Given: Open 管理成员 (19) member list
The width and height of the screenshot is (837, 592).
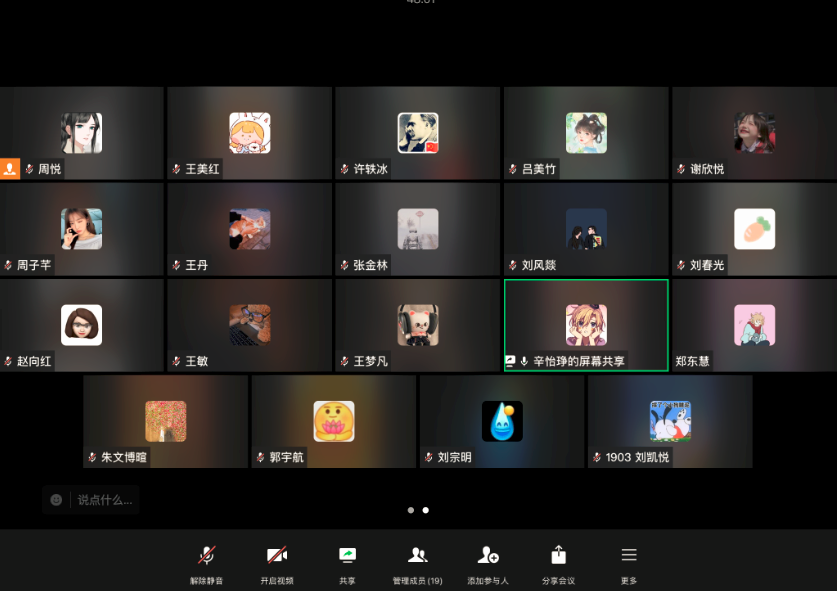Looking at the screenshot, I should click(418, 556).
